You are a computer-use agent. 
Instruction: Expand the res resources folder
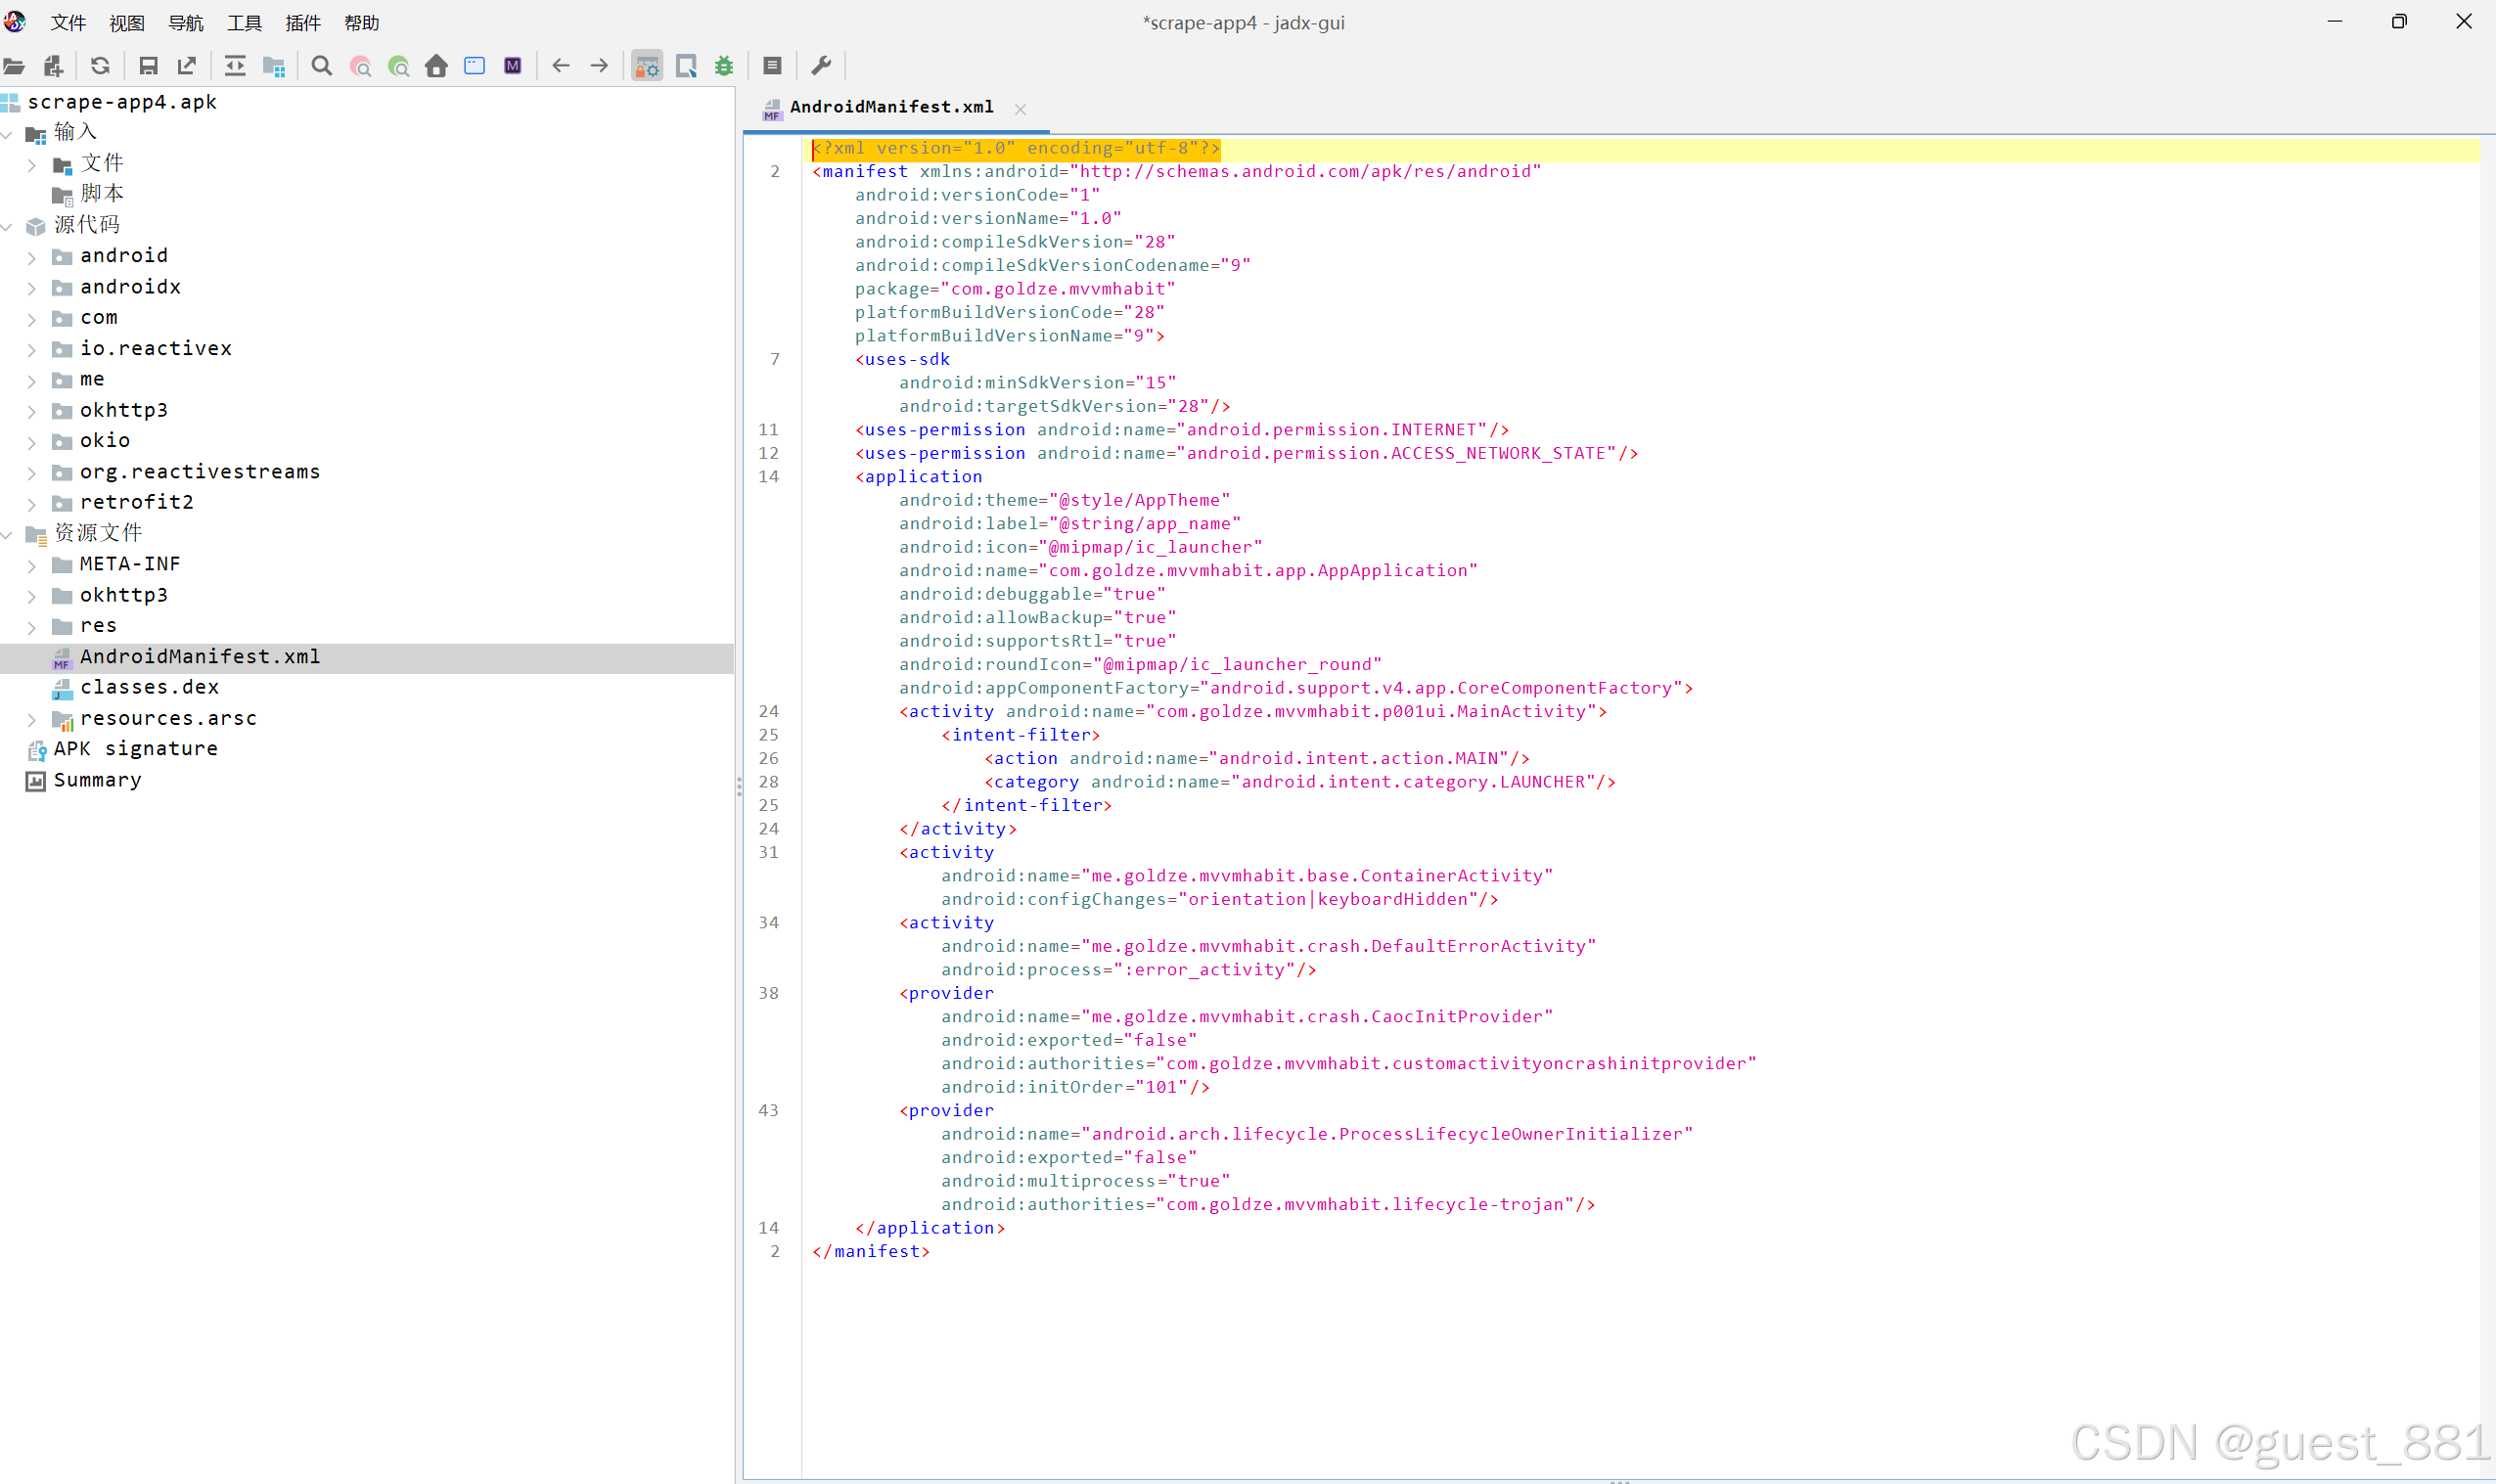pyautogui.click(x=31, y=627)
